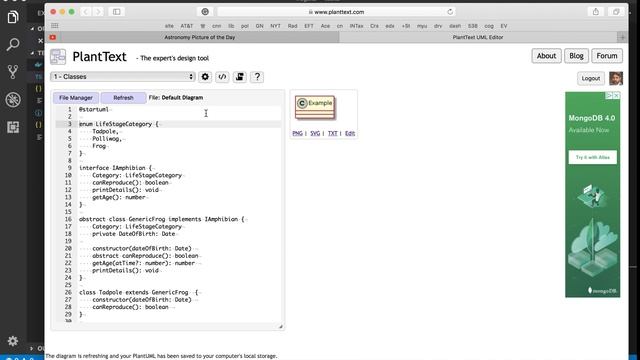Open the File Manager
The width and height of the screenshot is (640, 360).
click(76, 98)
